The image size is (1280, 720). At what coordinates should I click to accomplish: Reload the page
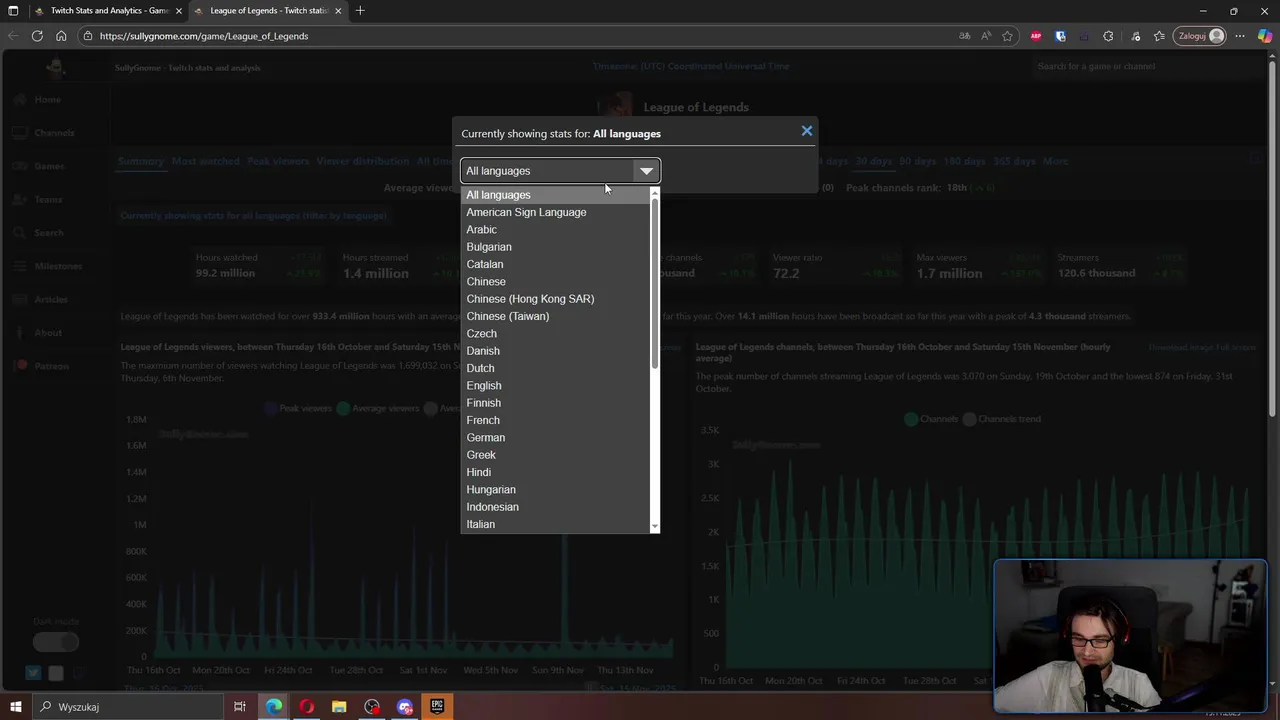pos(37,36)
